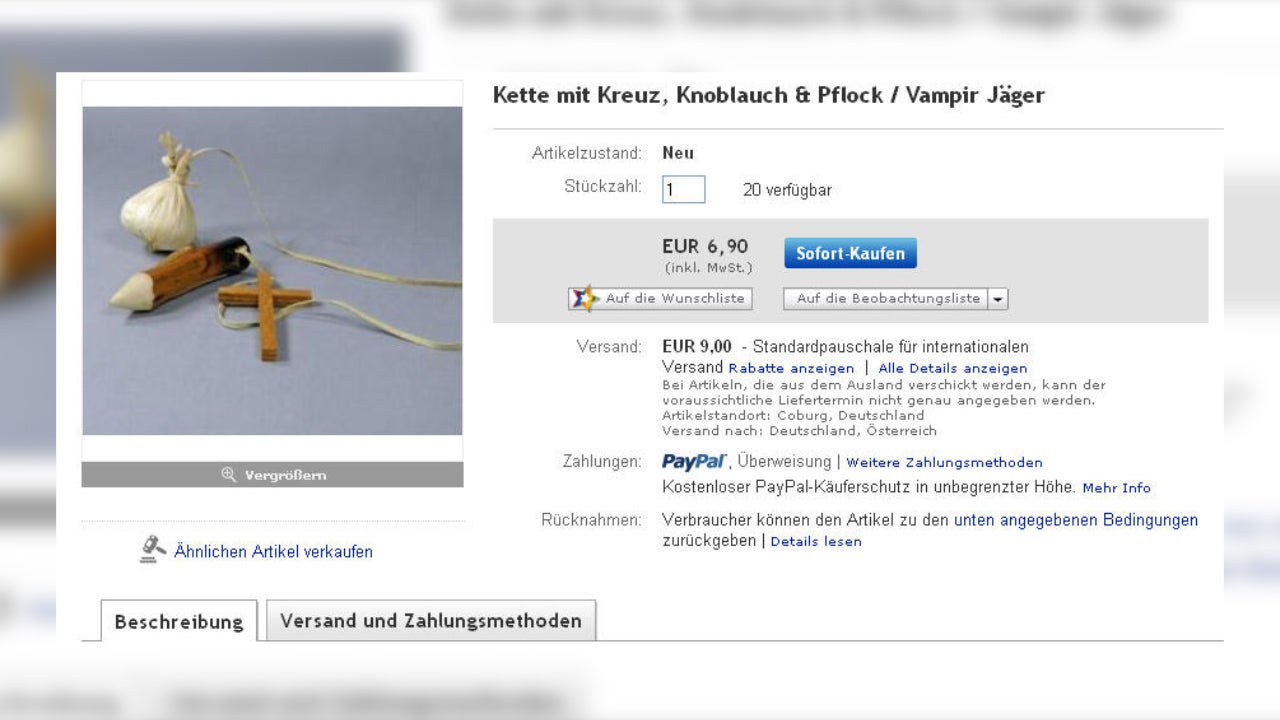Open the Versand und Zahlungsmethoden tab
This screenshot has width=1280, height=720.
[x=431, y=620]
